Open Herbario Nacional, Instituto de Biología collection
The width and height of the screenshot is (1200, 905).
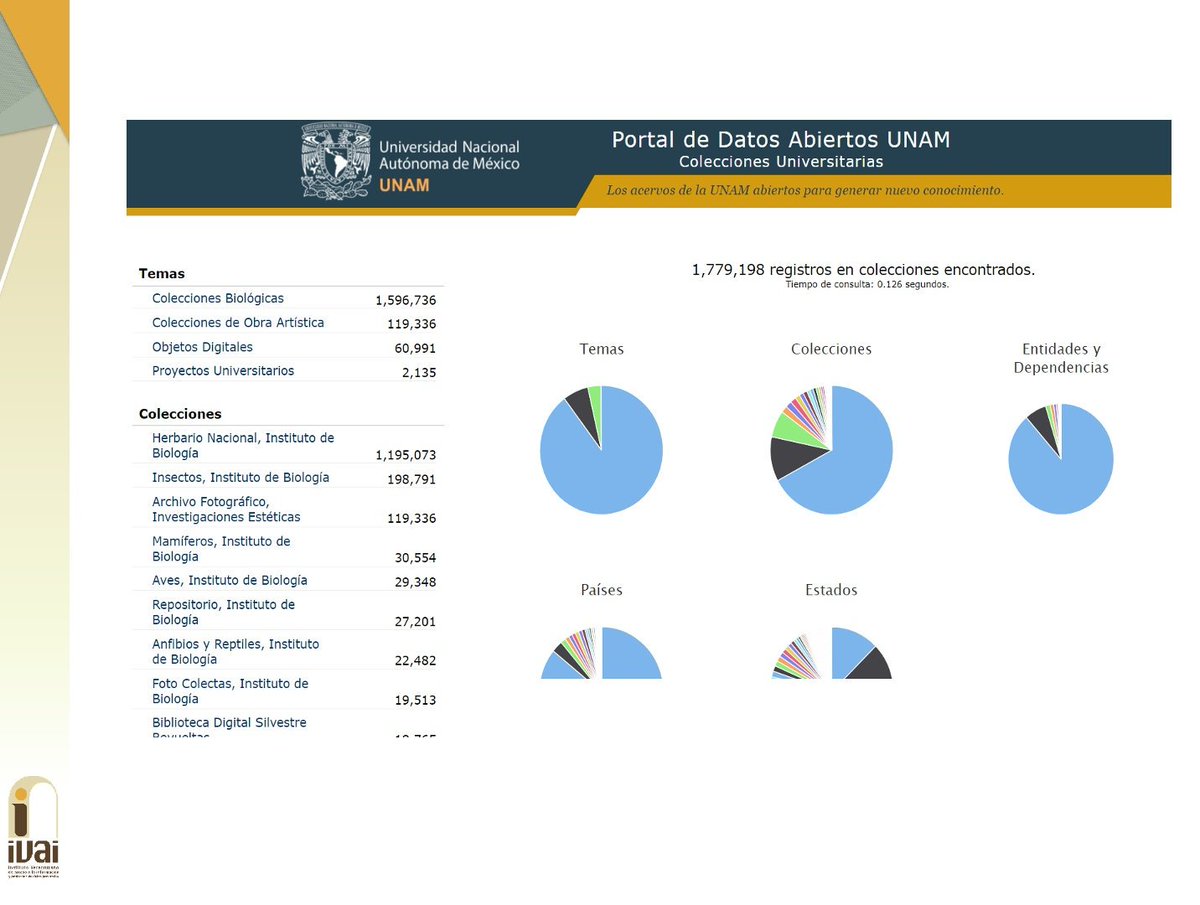243,445
